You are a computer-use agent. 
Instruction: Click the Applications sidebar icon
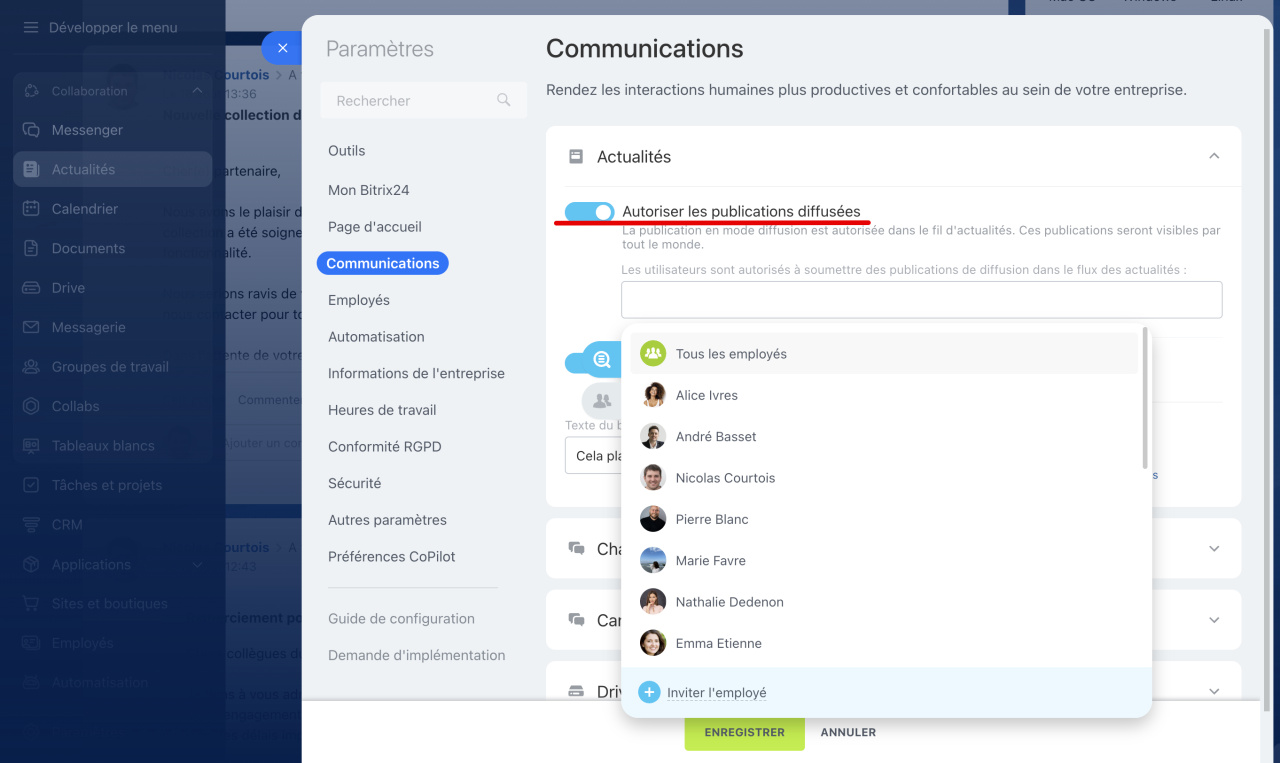[31, 564]
